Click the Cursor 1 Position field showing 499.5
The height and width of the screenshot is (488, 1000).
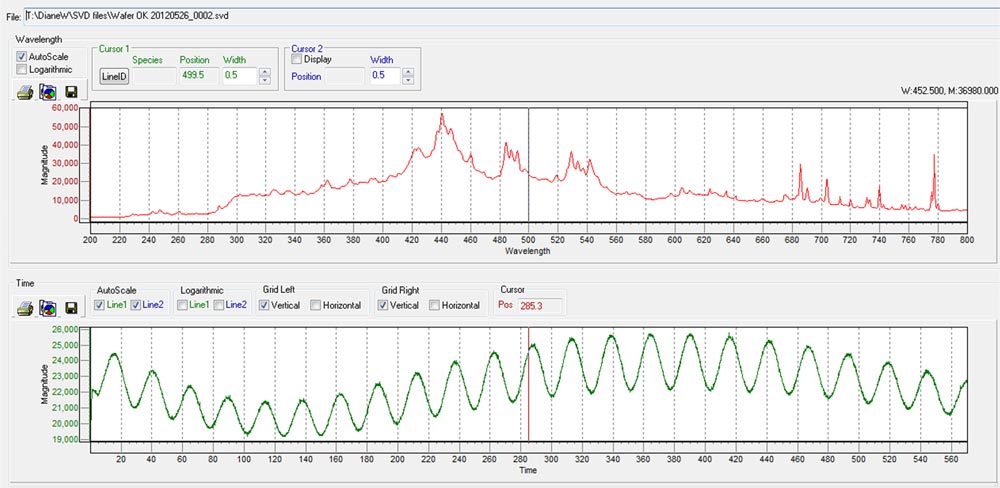198,76
